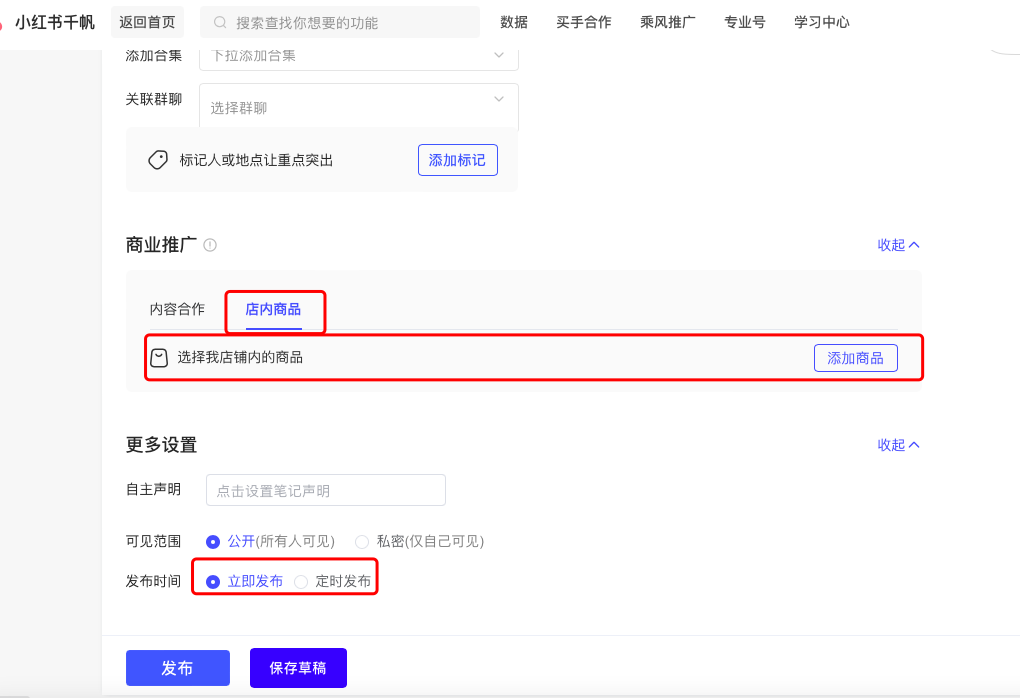The height and width of the screenshot is (698, 1020).
Task: Click the 选择我店铺内的商品 text
Action: click(240, 357)
